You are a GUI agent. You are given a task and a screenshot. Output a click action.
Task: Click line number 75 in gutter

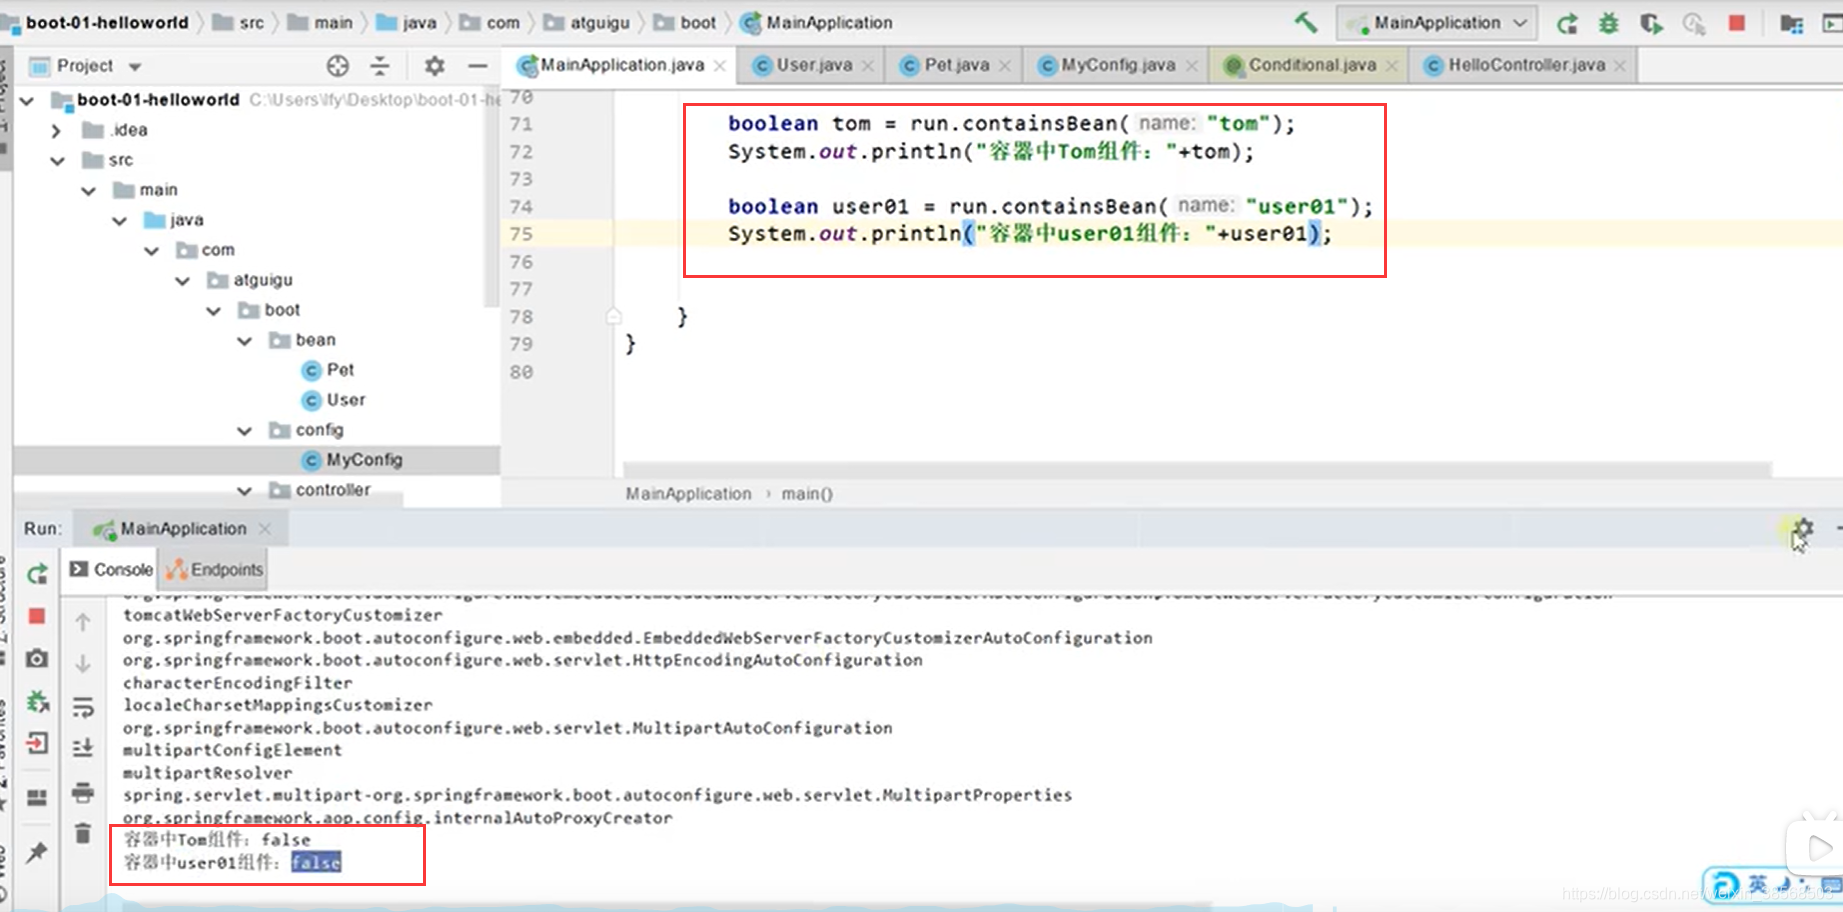521,234
